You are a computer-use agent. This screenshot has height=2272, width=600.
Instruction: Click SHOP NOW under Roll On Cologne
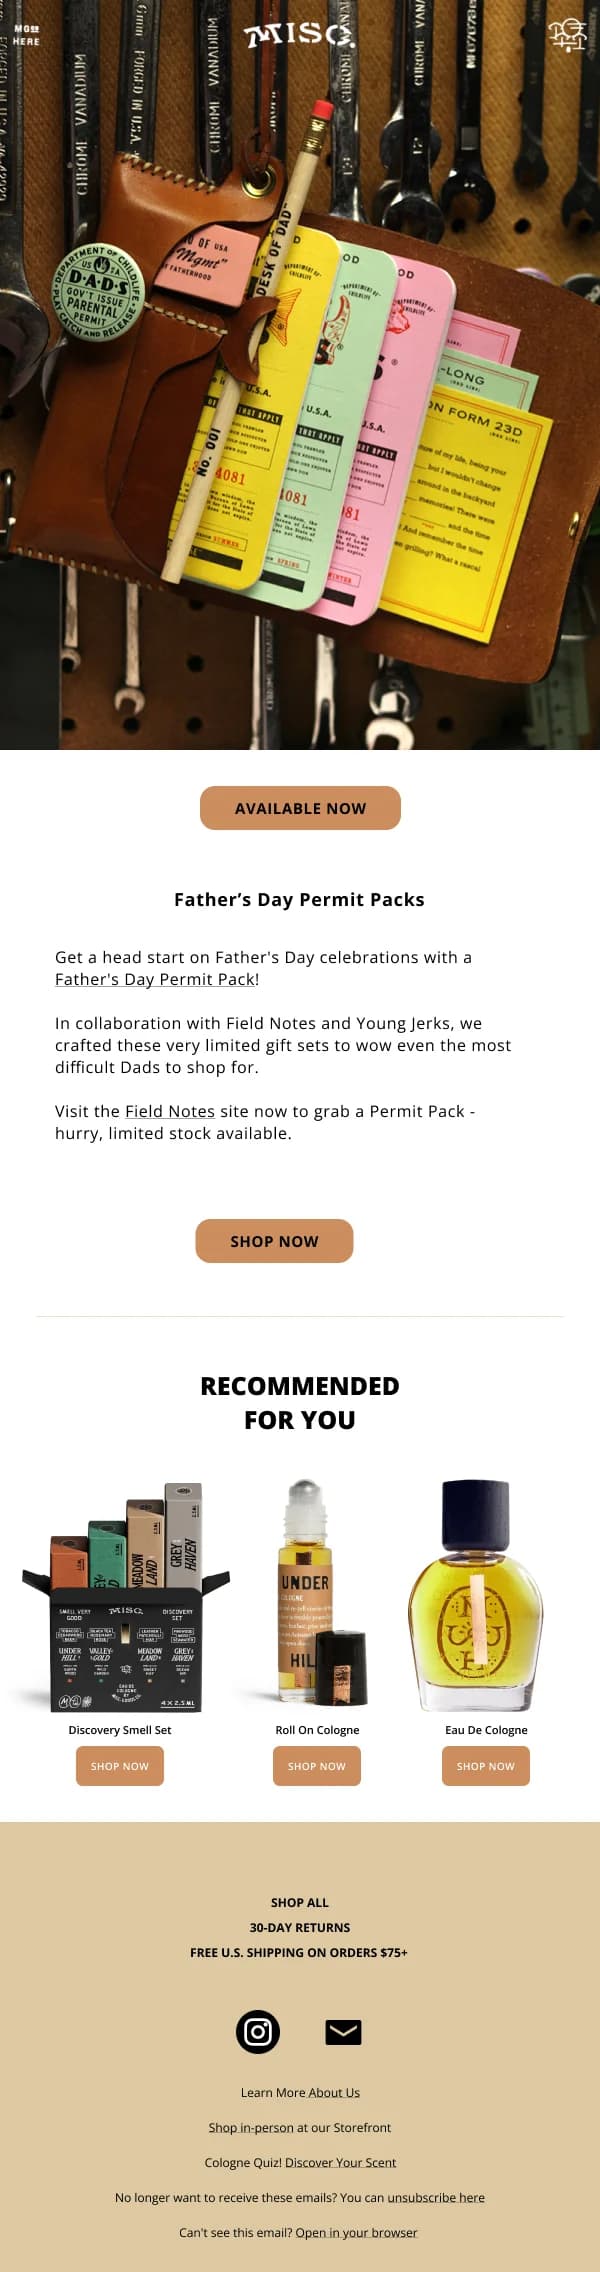tap(317, 1766)
